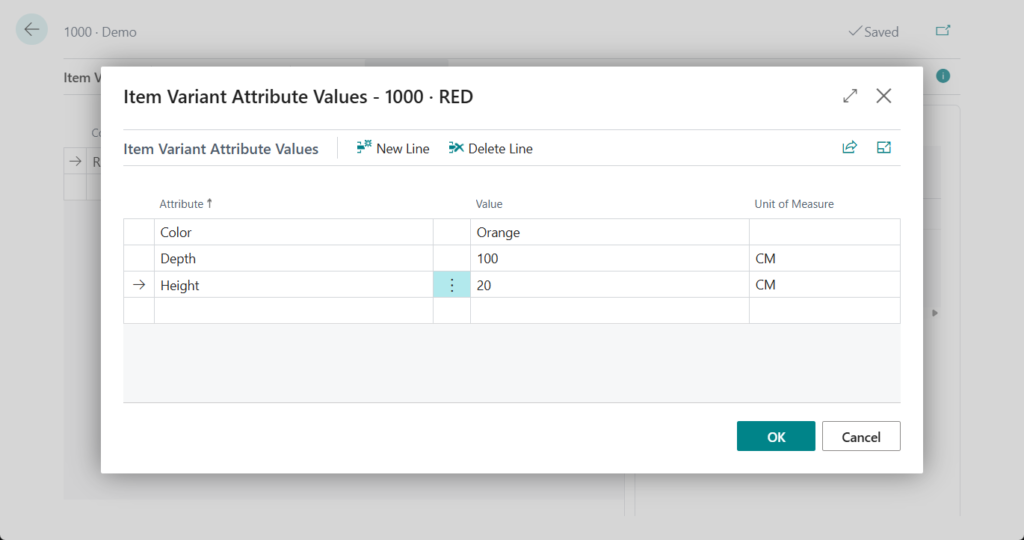Close the Item Variant Attribute Values dialog
This screenshot has height=540, width=1024.
tap(884, 96)
